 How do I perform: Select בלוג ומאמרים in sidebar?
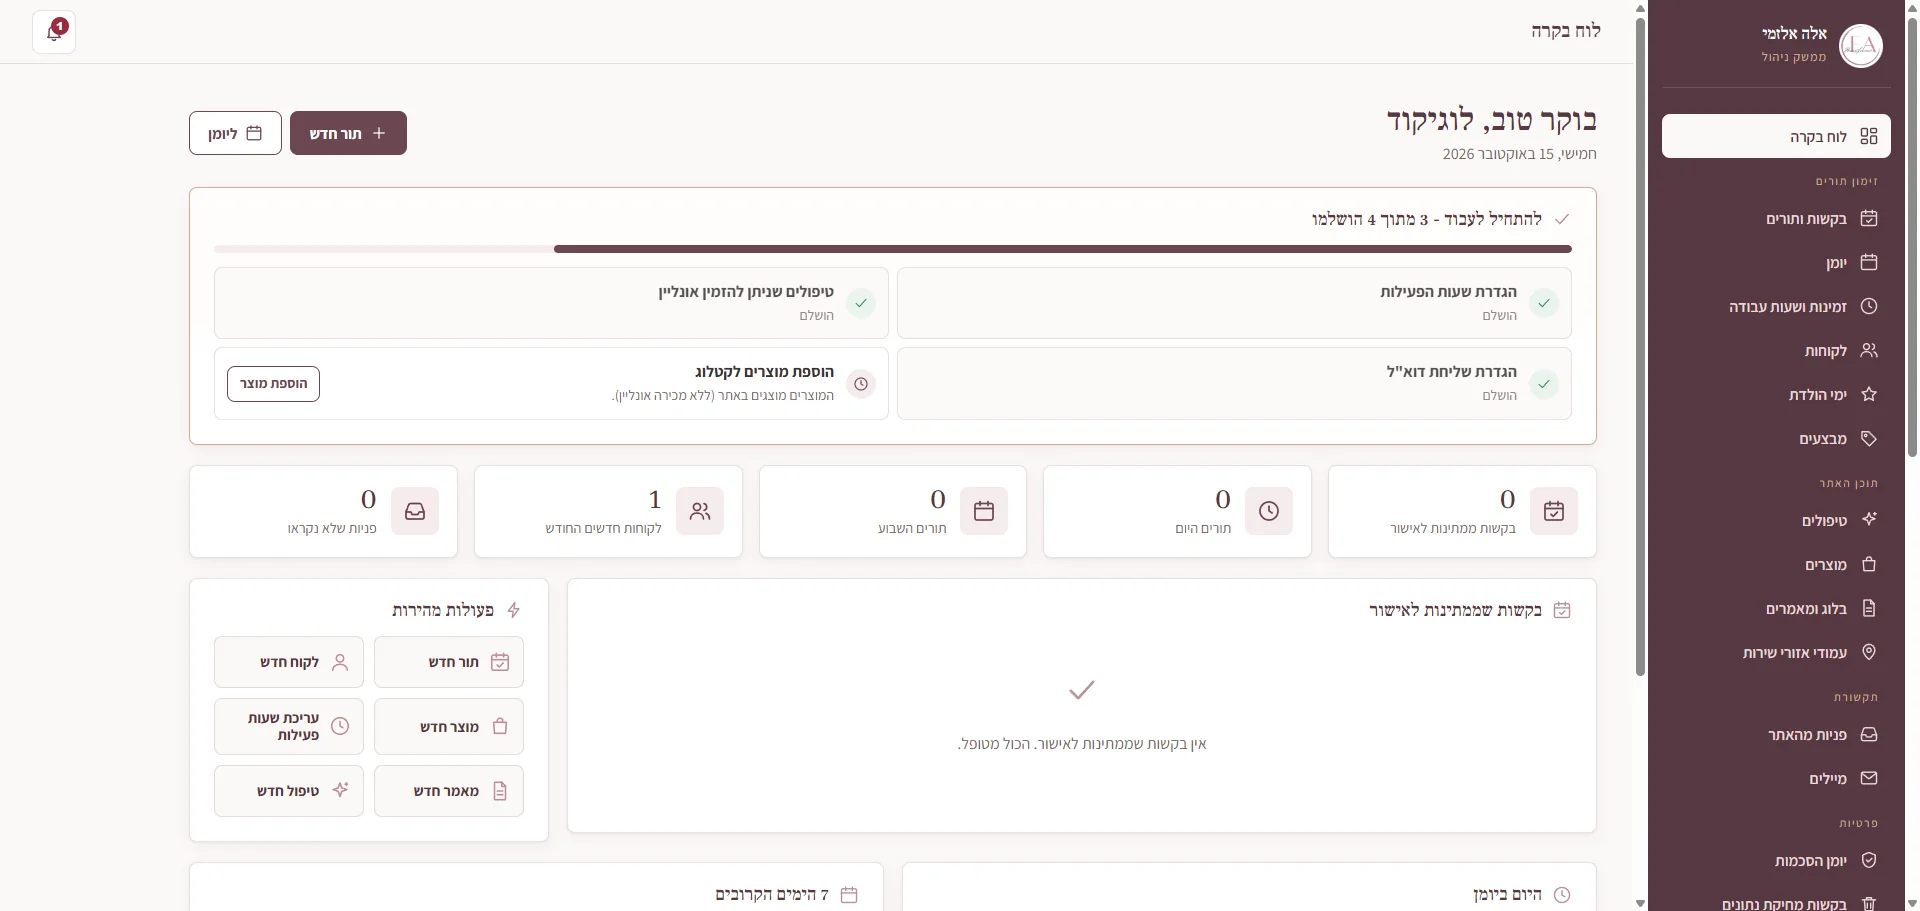point(1776,608)
